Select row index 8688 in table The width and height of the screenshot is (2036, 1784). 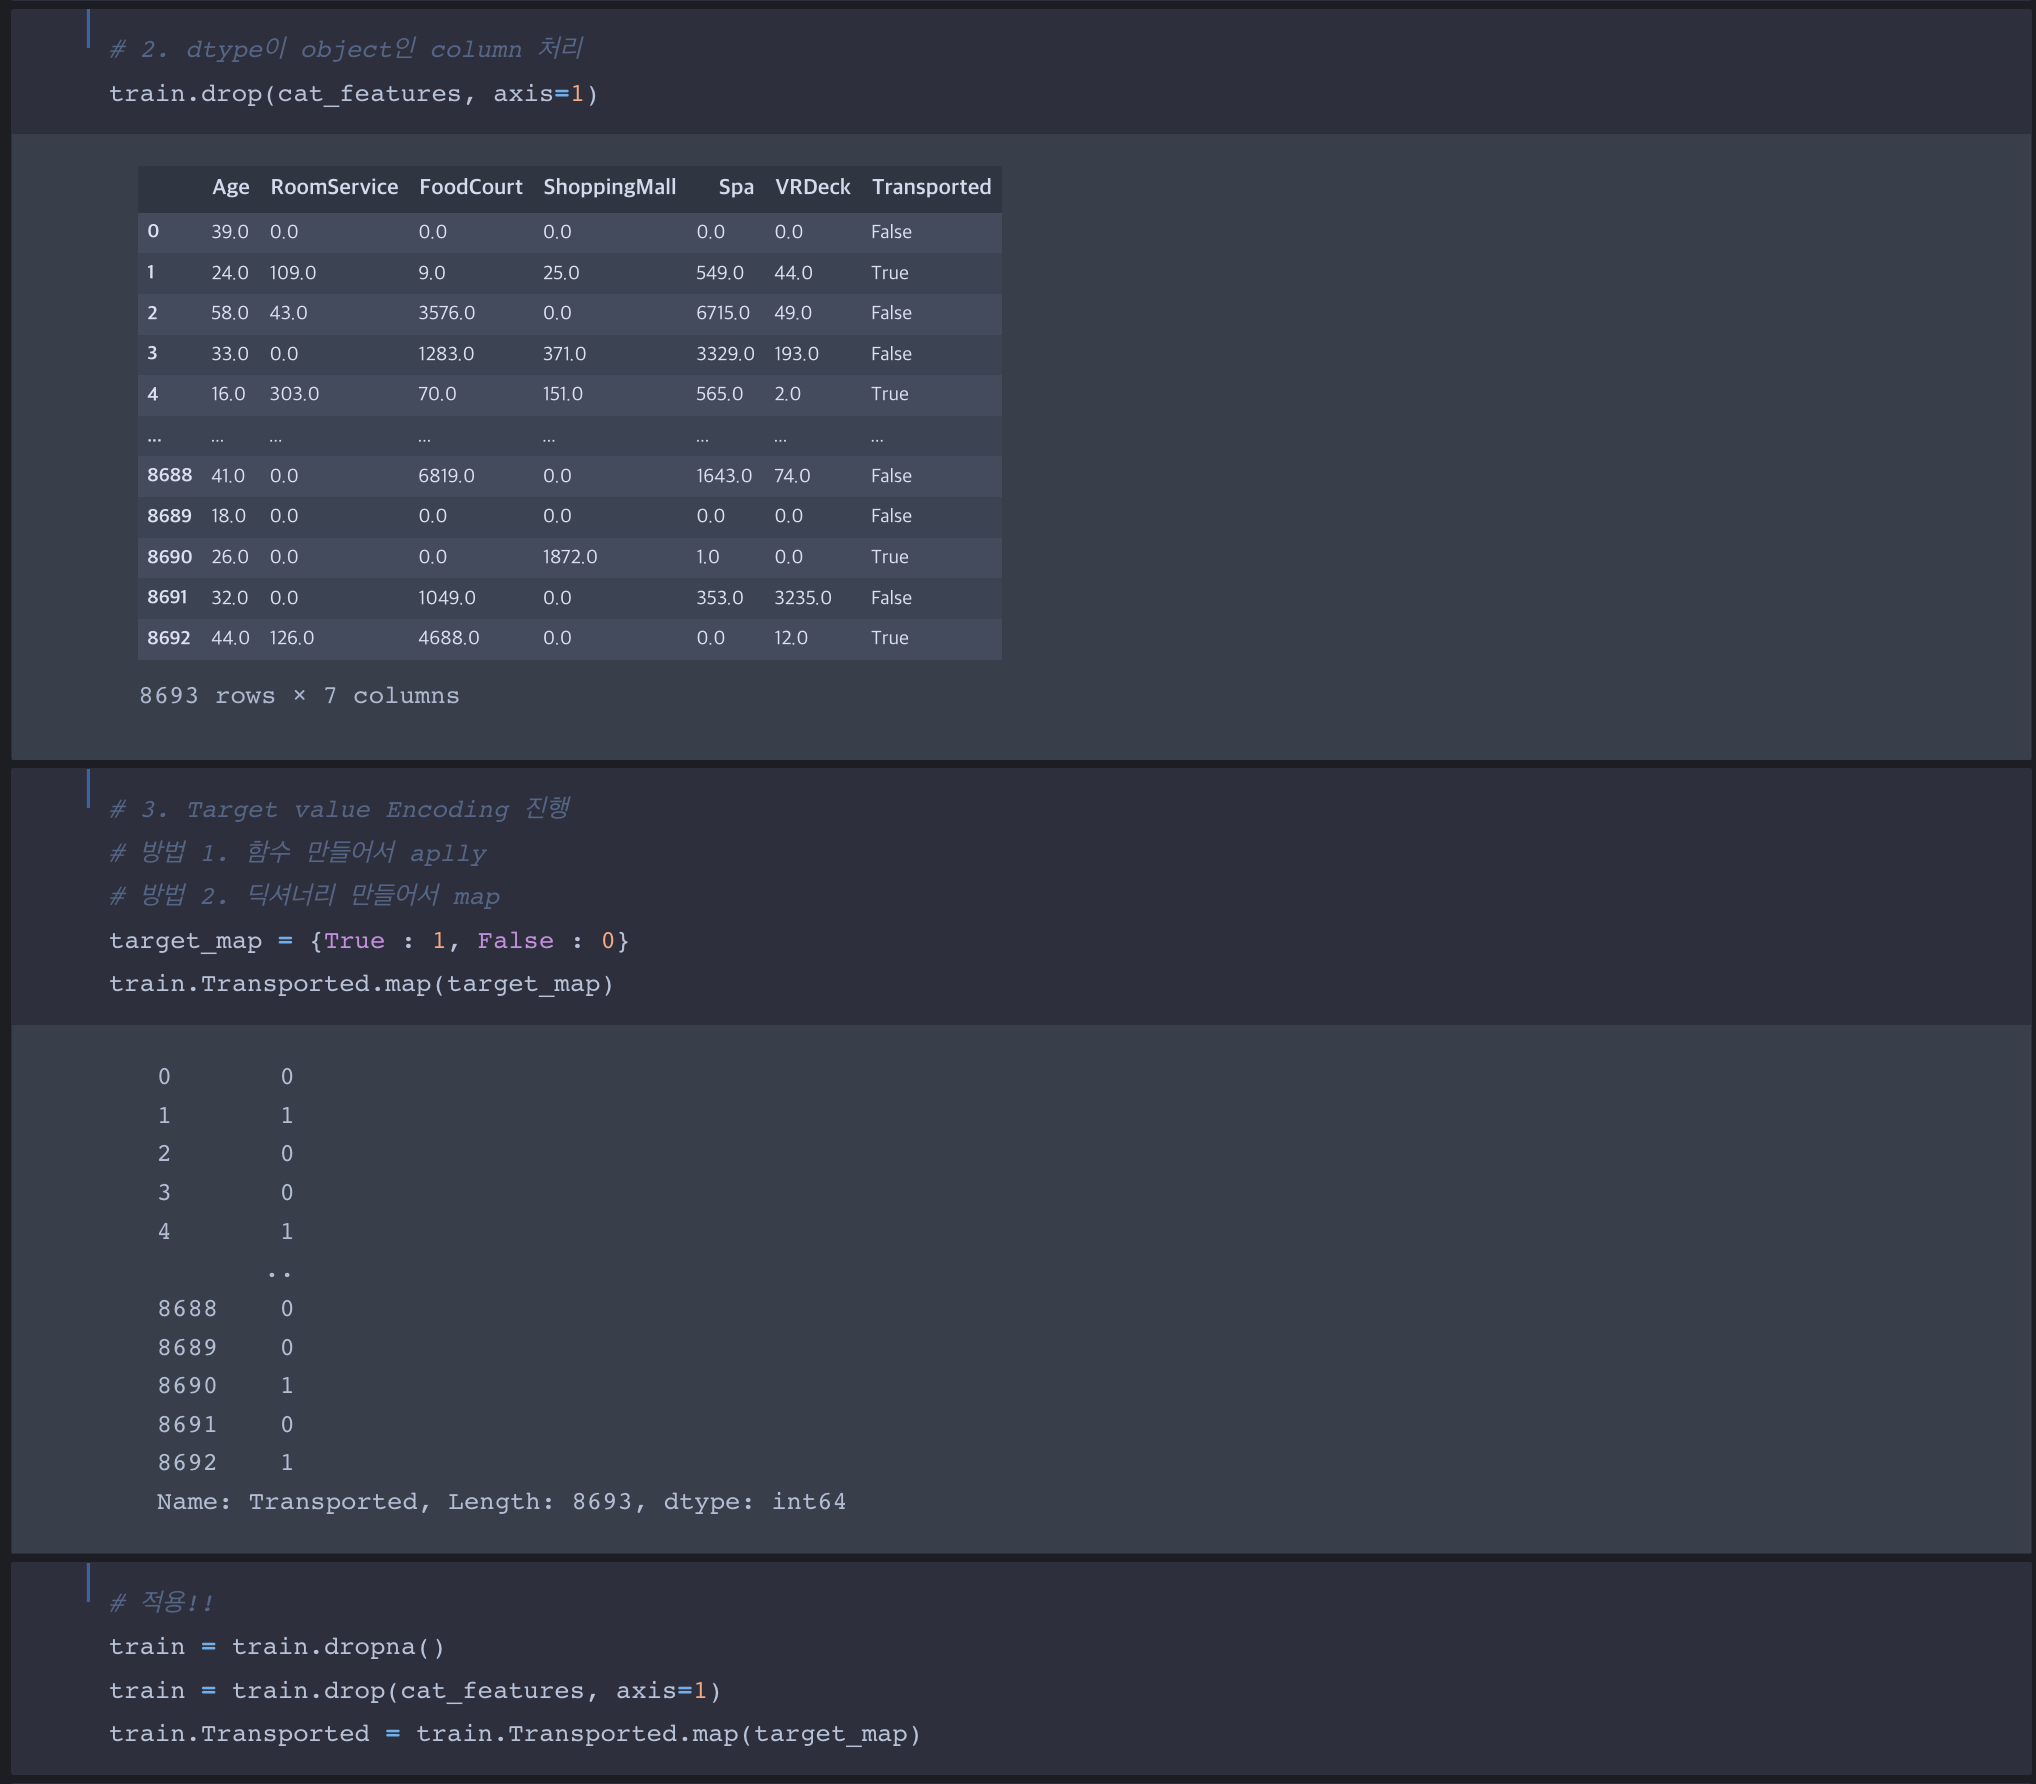click(x=169, y=475)
